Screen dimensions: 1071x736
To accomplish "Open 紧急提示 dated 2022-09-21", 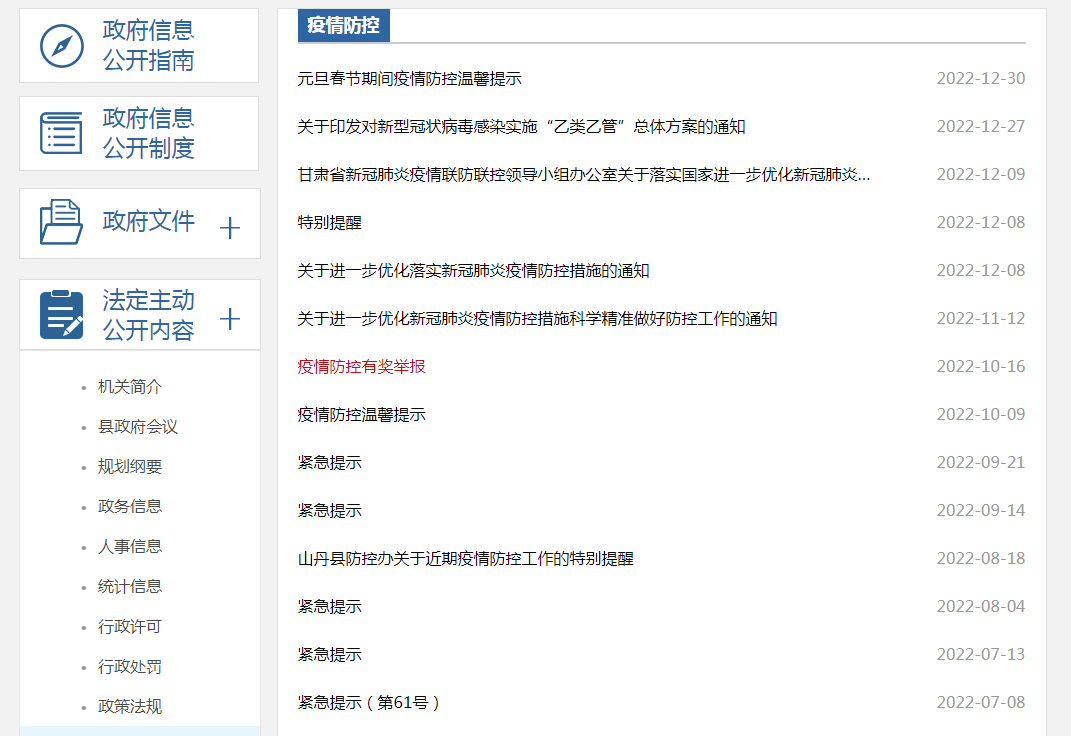I will [329, 462].
